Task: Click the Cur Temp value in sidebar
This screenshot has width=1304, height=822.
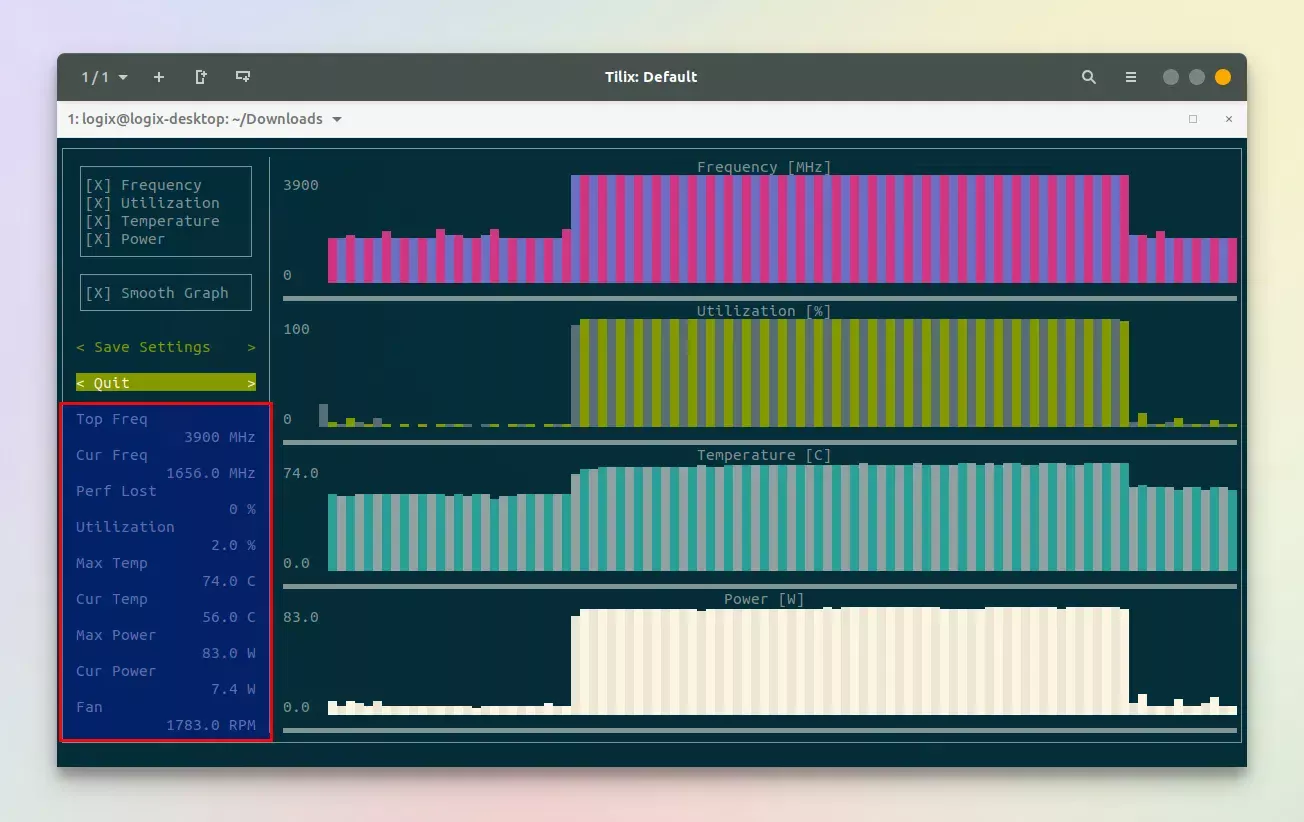Action: tap(228, 617)
